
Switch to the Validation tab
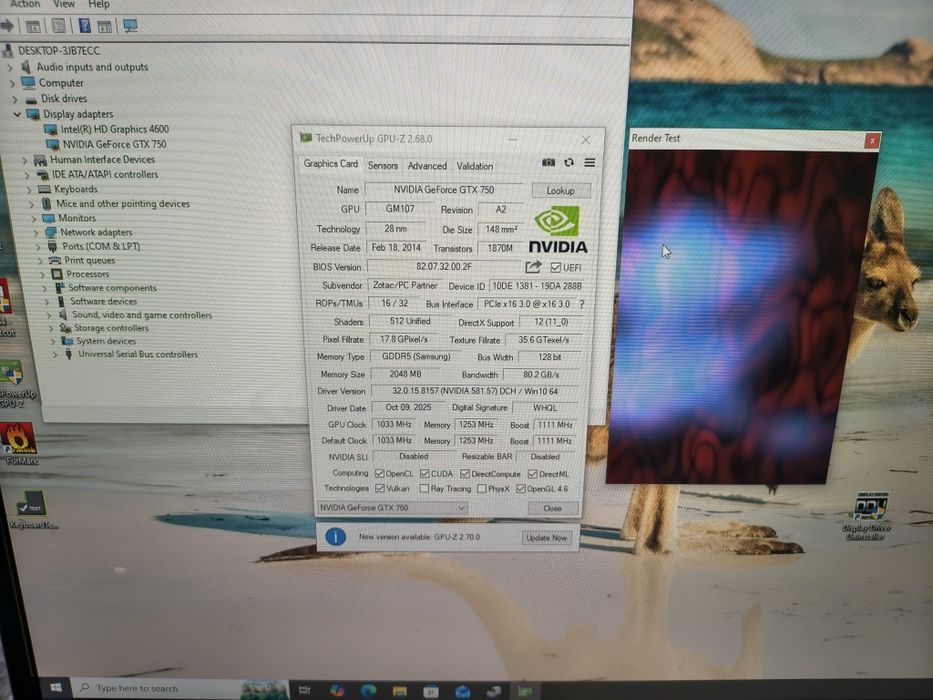[x=474, y=166]
